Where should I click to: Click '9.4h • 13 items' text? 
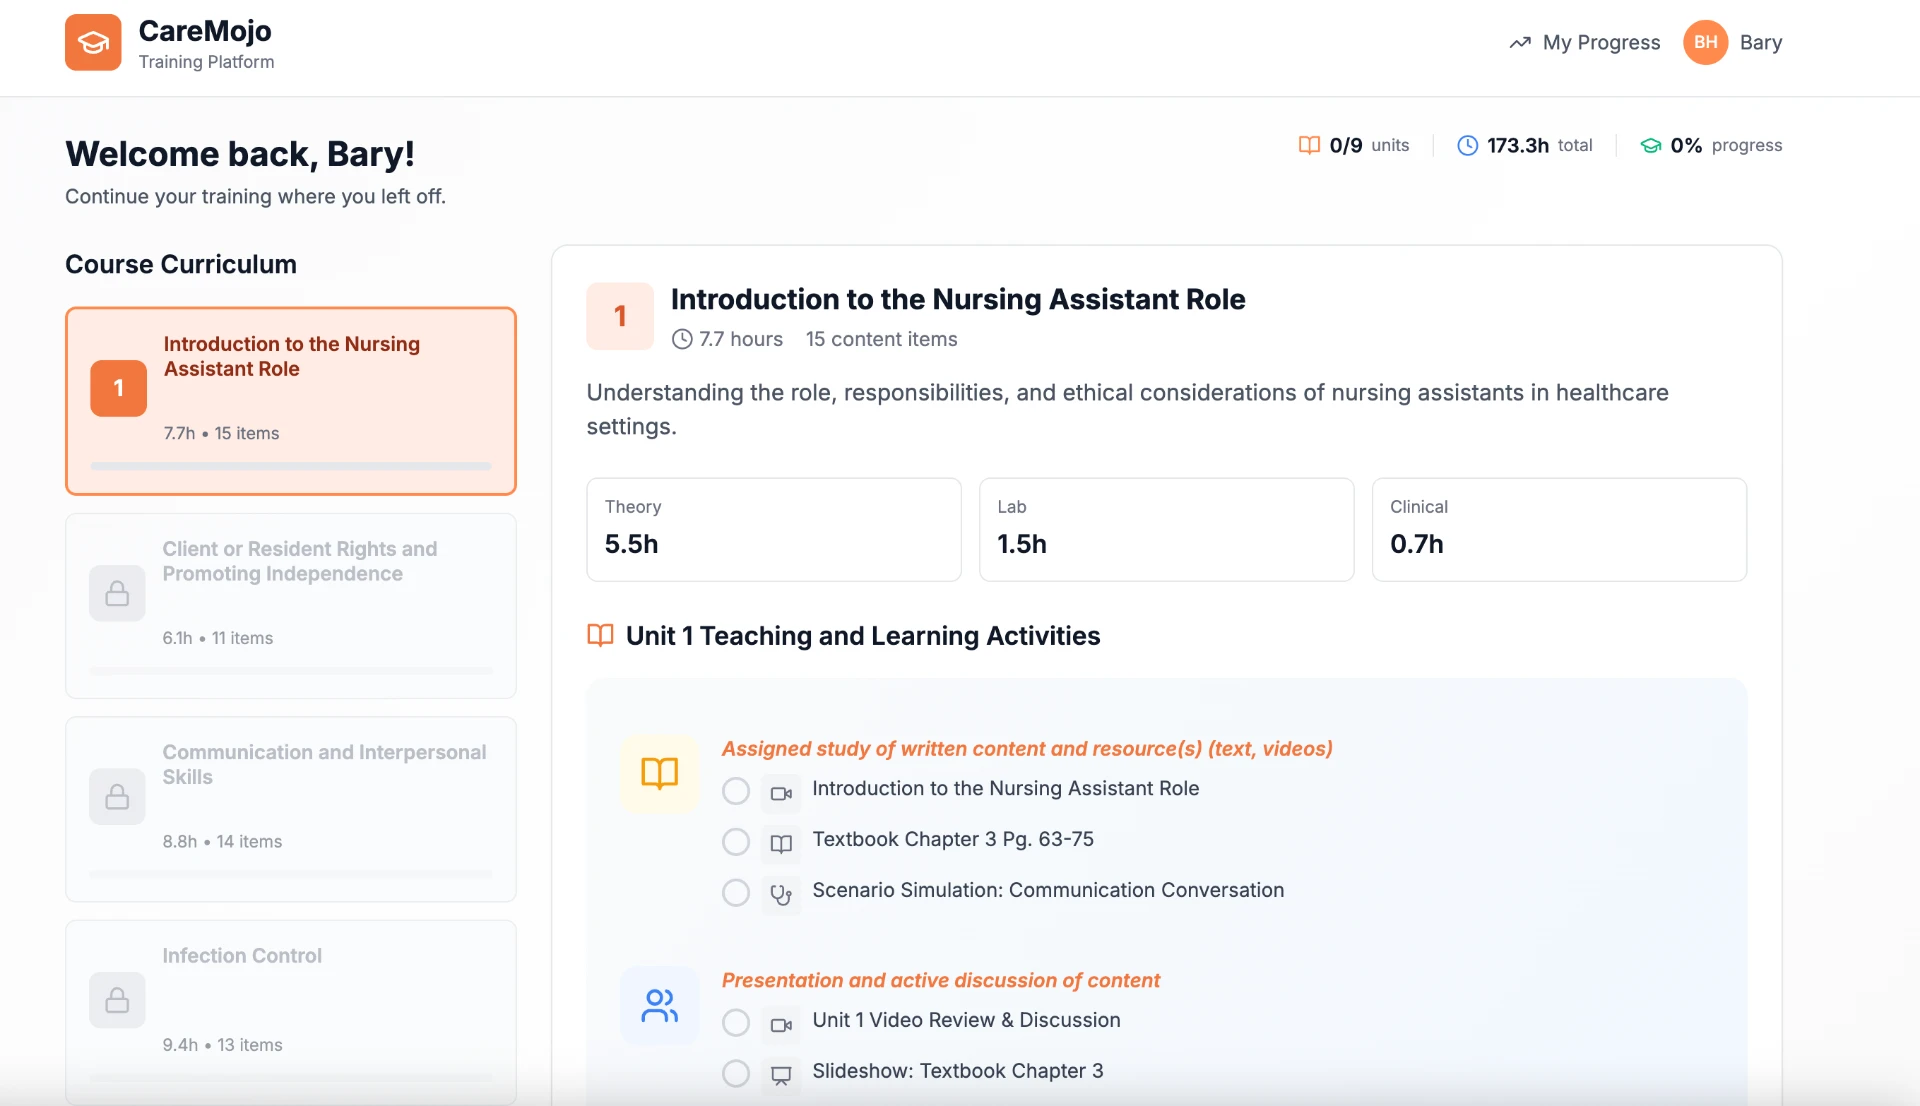coord(222,1045)
